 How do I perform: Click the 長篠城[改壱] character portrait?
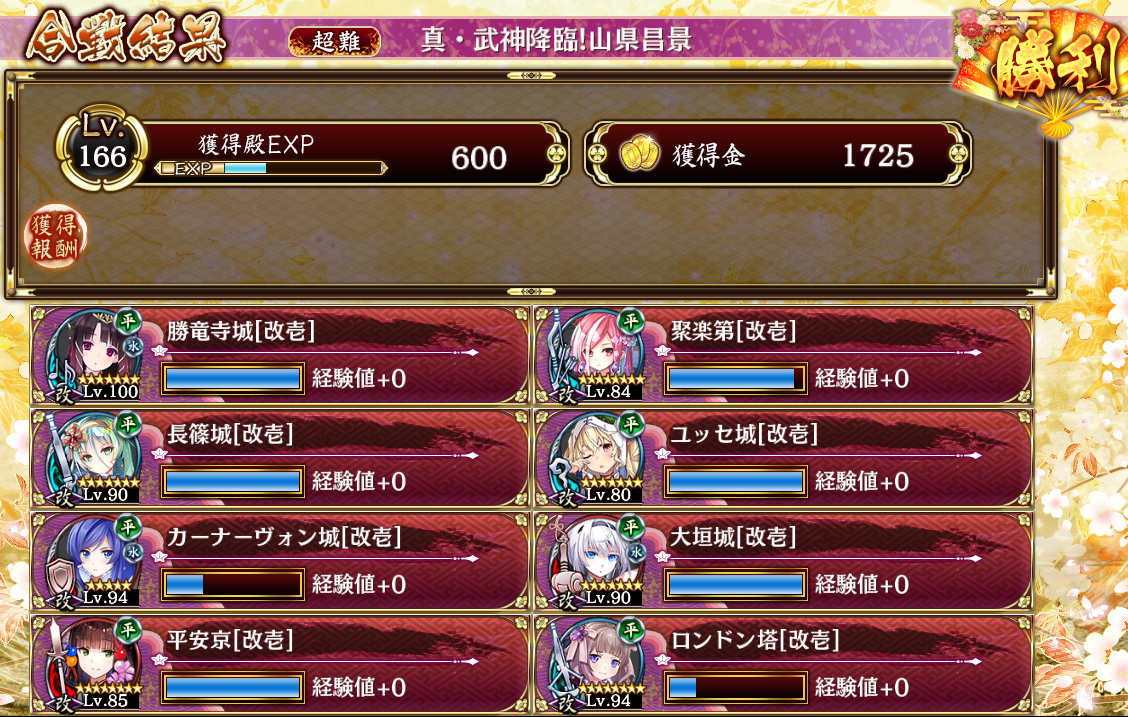pos(96,457)
